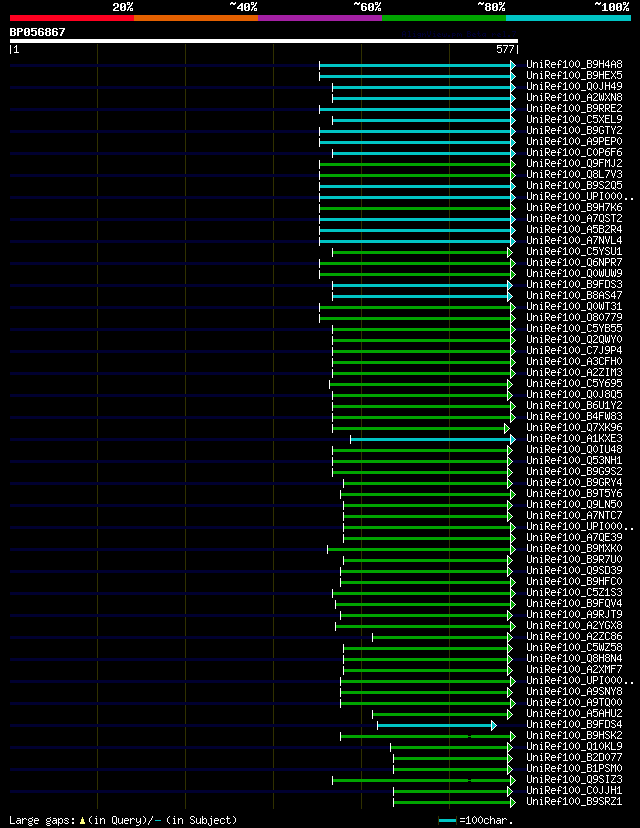
Task: Select the UniRef100_Q0WUW9 label
Action: [574, 274]
